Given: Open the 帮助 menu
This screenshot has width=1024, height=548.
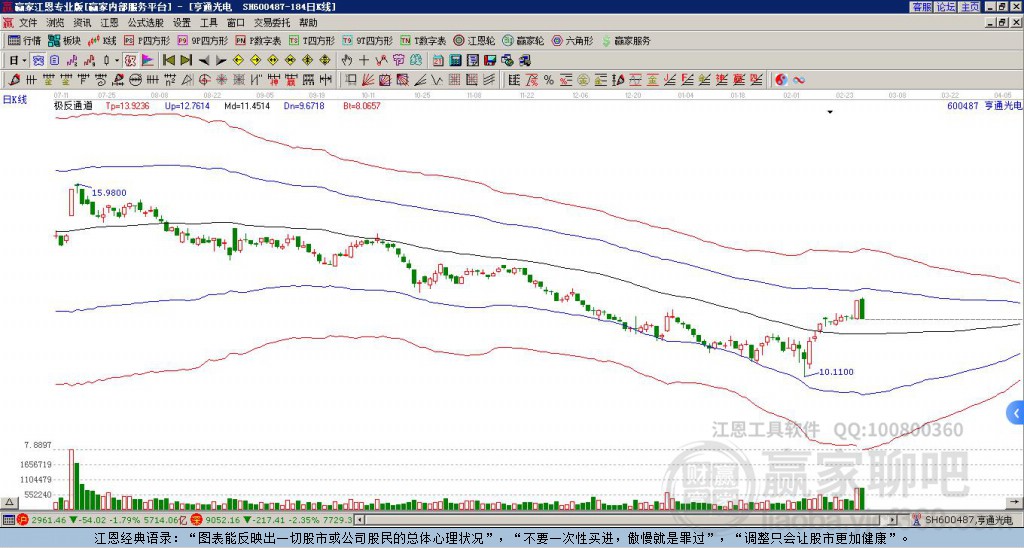Looking at the screenshot, I should tap(308, 23).
